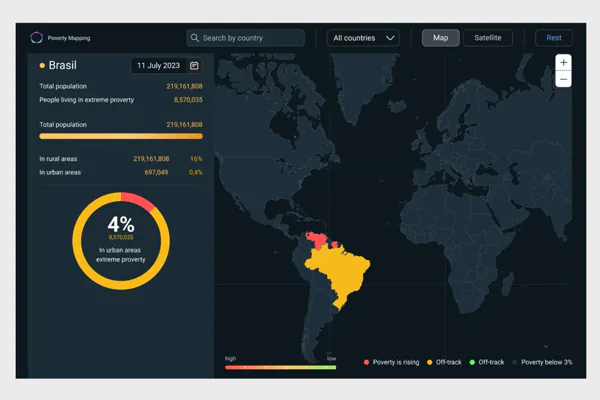Select red Venezuela region on map
Image resolution: width=600 pixels, height=400 pixels.
(318, 240)
